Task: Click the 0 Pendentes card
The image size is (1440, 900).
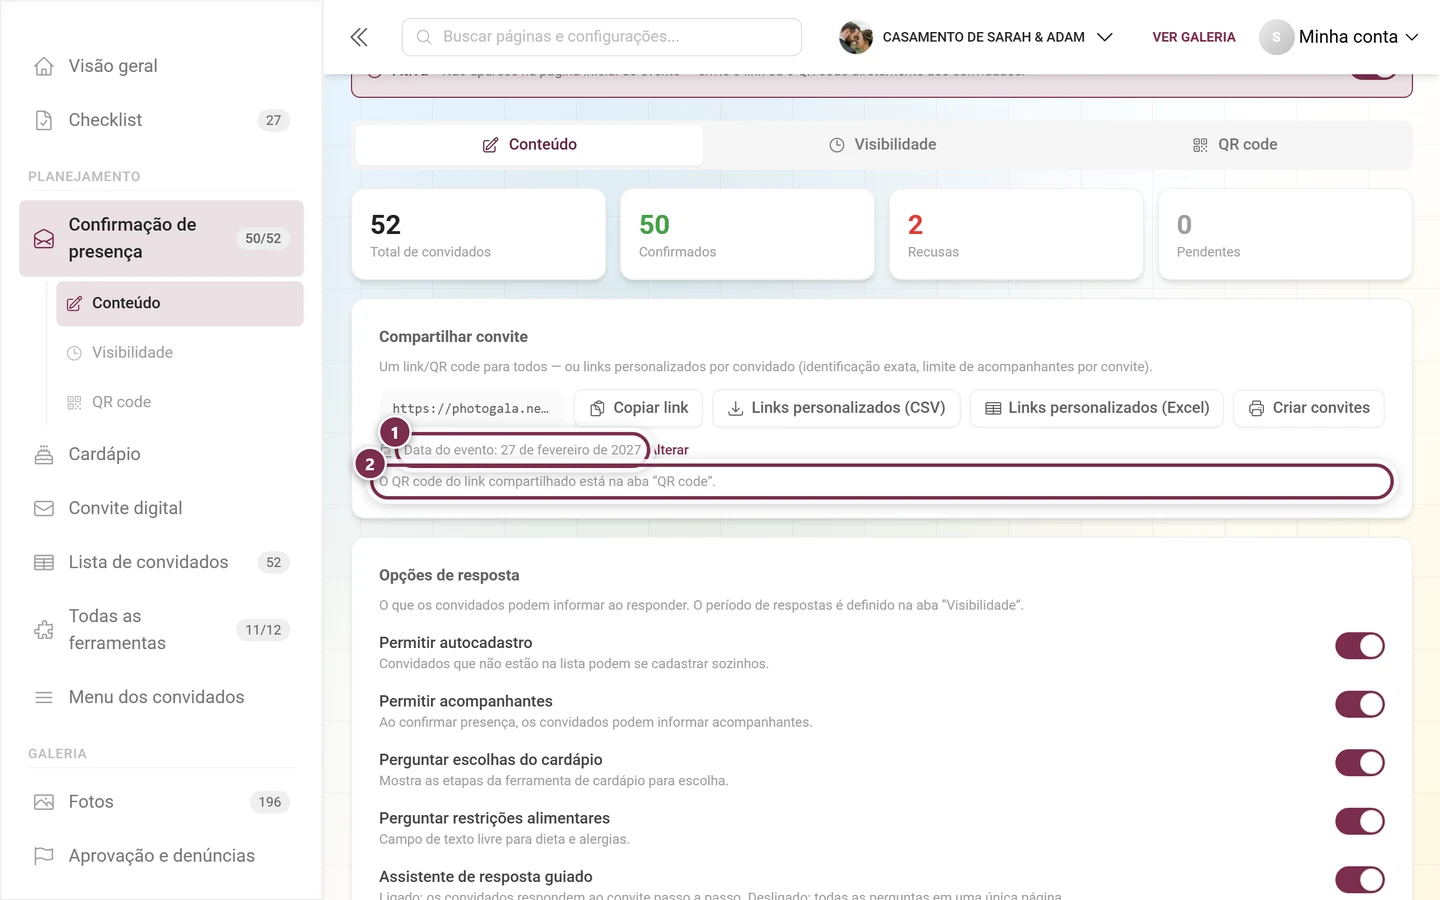Action: (x=1285, y=235)
